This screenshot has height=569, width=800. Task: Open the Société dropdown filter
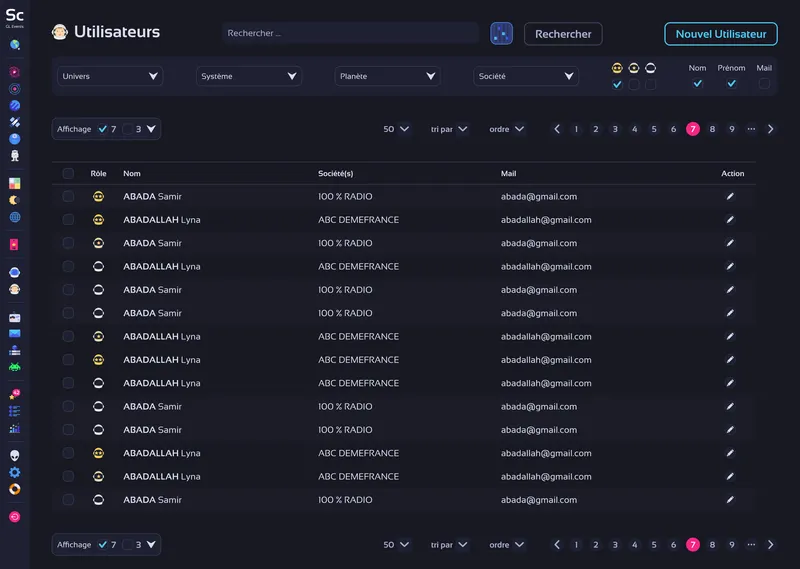pos(526,76)
